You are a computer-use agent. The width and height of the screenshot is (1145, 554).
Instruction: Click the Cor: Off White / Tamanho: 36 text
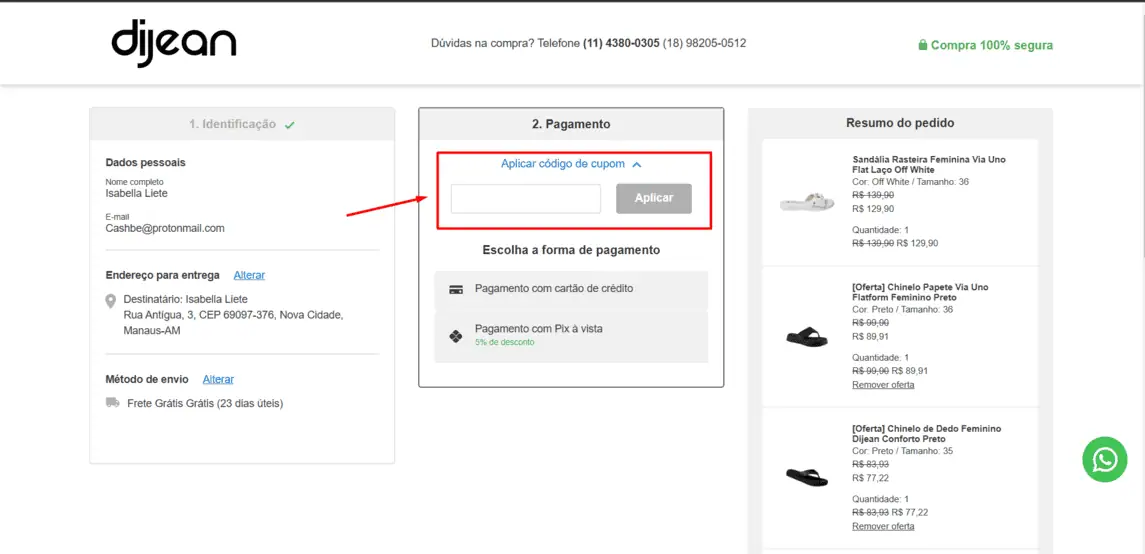(911, 182)
